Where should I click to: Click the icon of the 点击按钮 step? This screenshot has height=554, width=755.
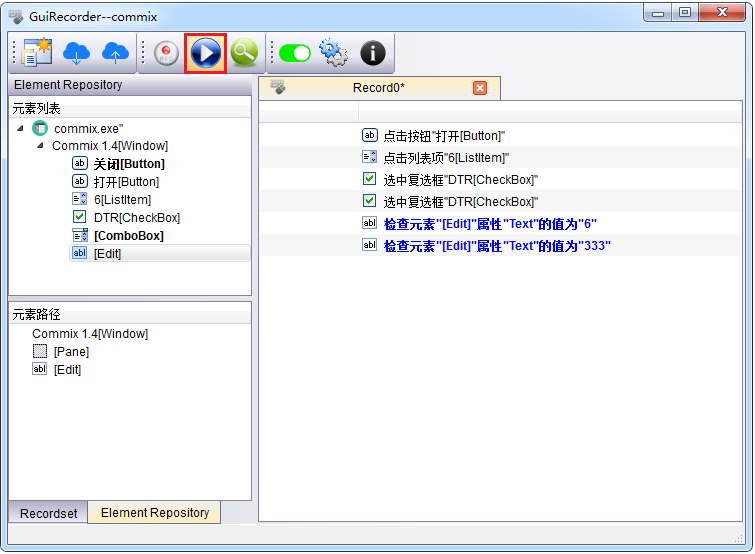pyautogui.click(x=369, y=135)
